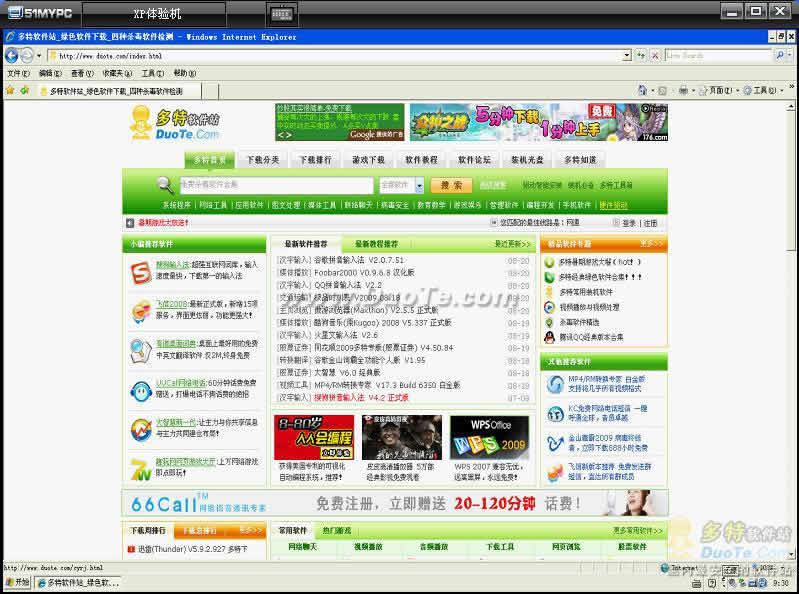799x594 pixels.
Task: Open the UUCall blue mascot icon
Action: pos(141,391)
